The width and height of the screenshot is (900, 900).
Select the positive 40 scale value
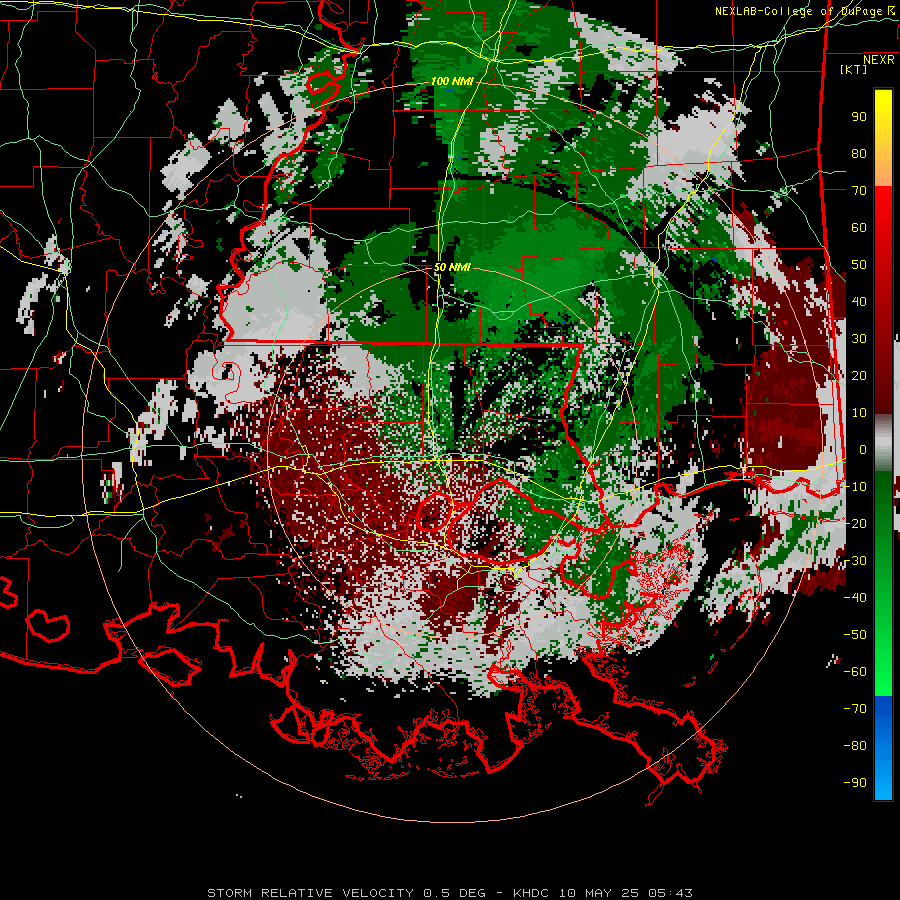pyautogui.click(x=859, y=301)
